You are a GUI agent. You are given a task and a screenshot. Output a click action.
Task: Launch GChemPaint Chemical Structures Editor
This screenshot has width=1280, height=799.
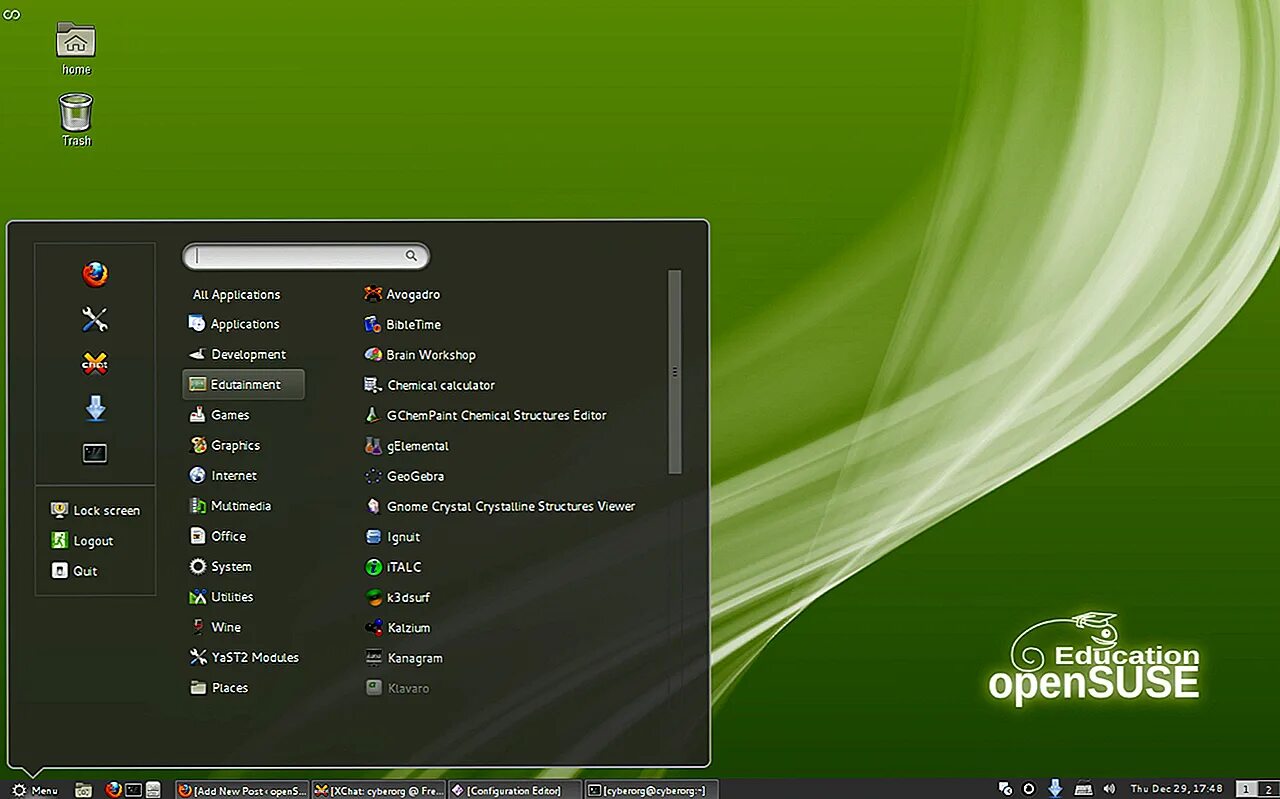pos(484,415)
